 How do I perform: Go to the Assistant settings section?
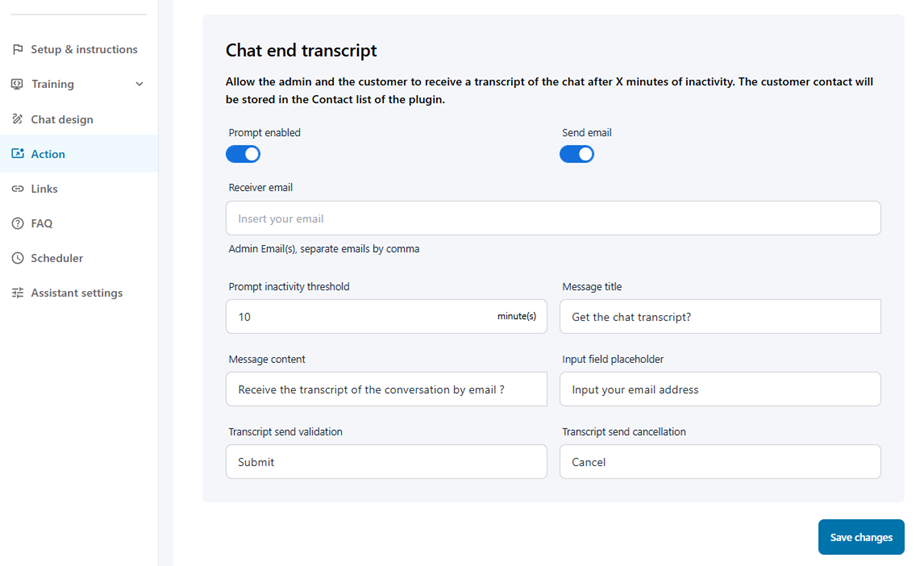(76, 293)
